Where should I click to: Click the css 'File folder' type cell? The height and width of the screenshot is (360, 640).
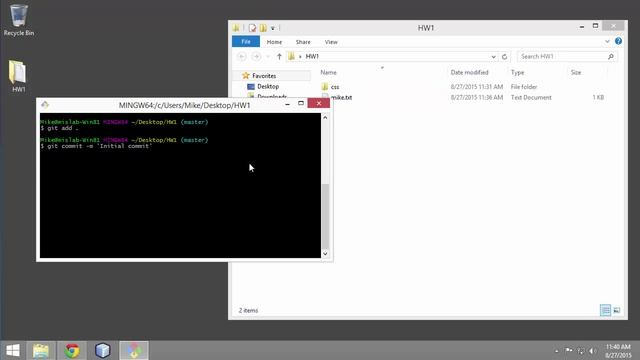pyautogui.click(x=524, y=87)
